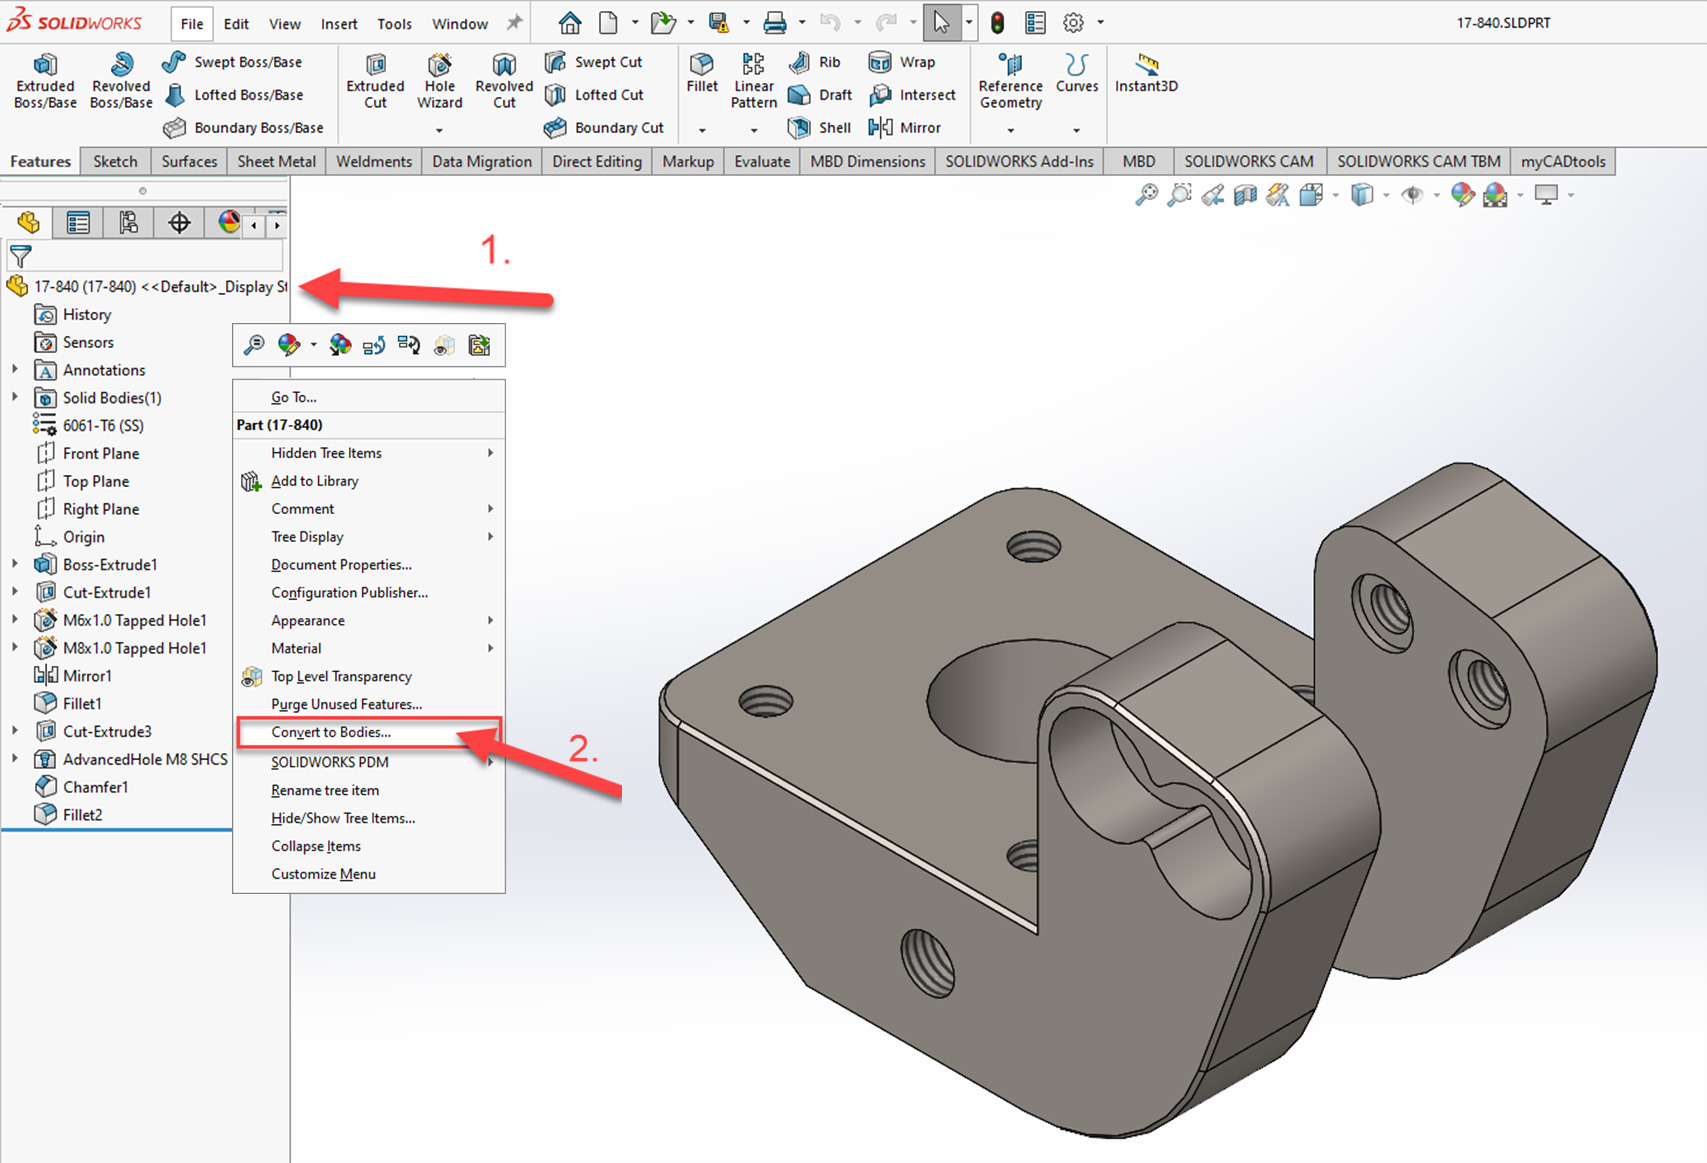
Task: Open dropdown under Hole Wizard
Action: click(x=439, y=130)
